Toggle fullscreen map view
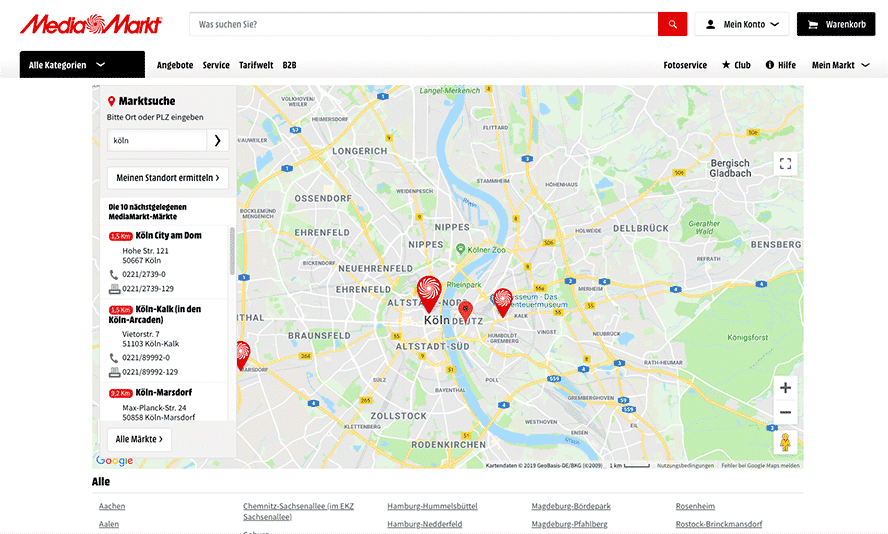 (x=785, y=164)
